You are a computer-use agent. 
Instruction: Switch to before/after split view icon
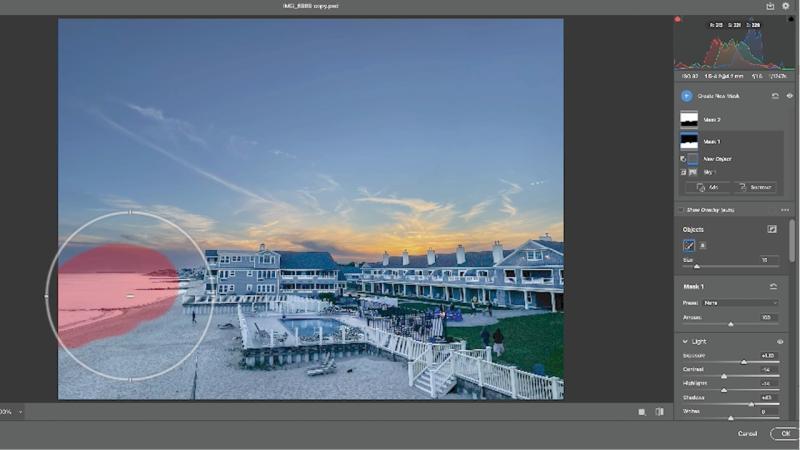coord(659,411)
